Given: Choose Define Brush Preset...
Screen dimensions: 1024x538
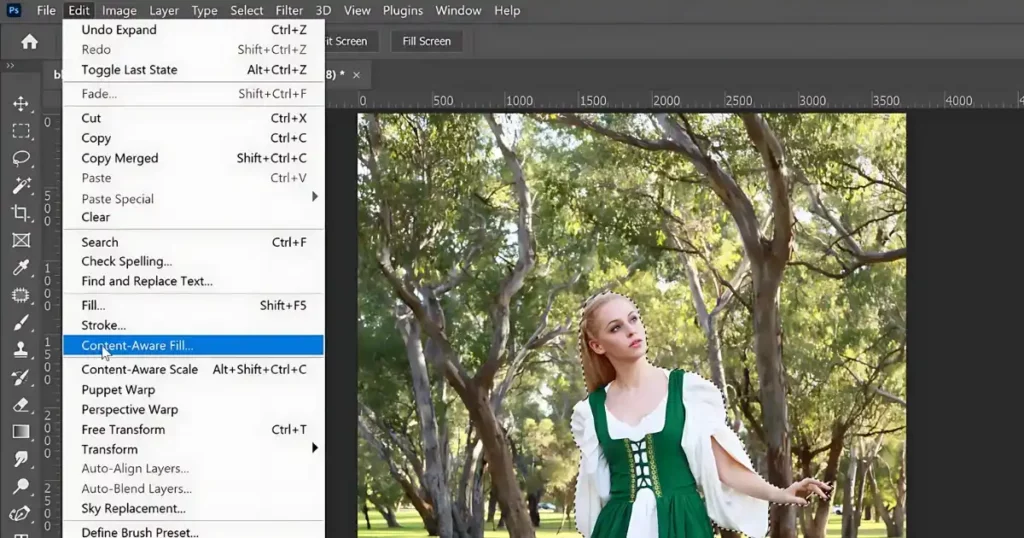Looking at the screenshot, I should coord(193,531).
